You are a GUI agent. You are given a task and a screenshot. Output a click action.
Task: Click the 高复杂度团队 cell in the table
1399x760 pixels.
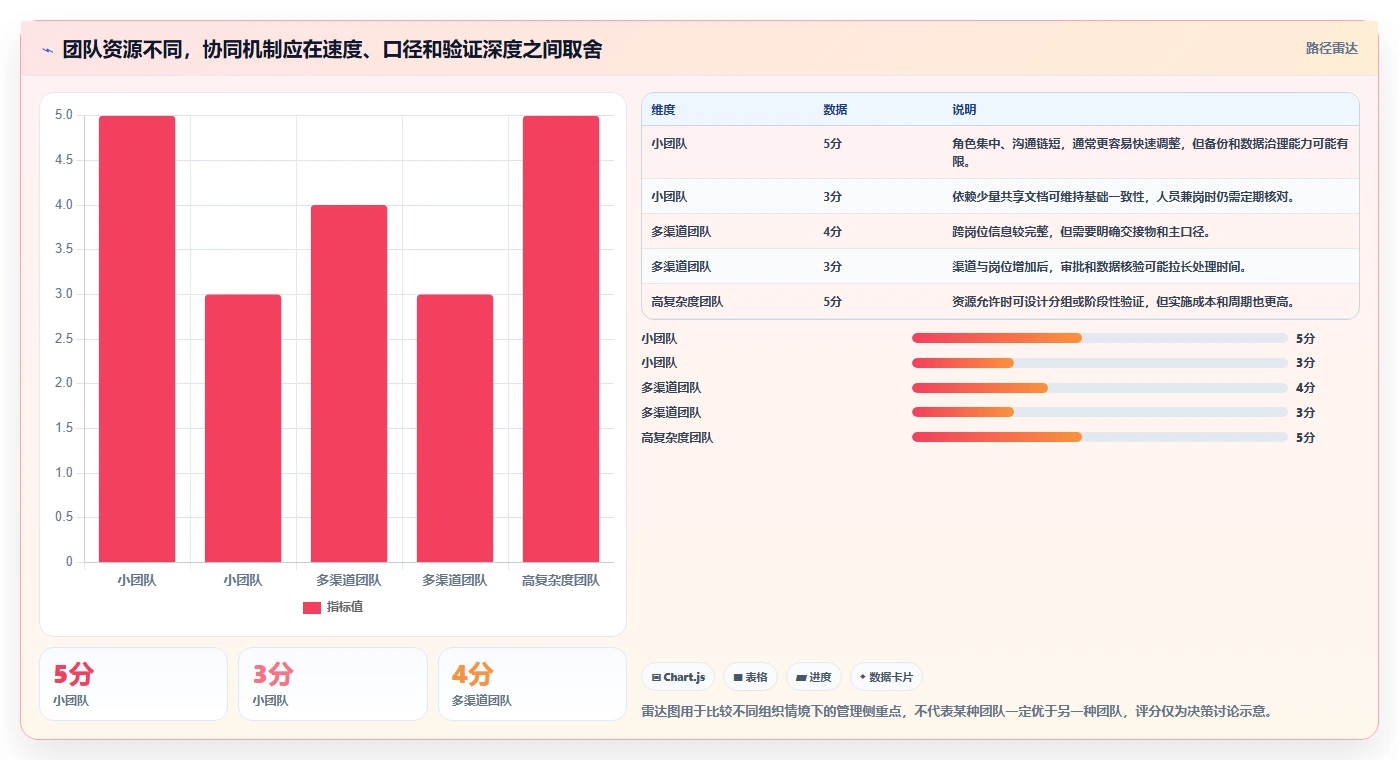coord(687,302)
